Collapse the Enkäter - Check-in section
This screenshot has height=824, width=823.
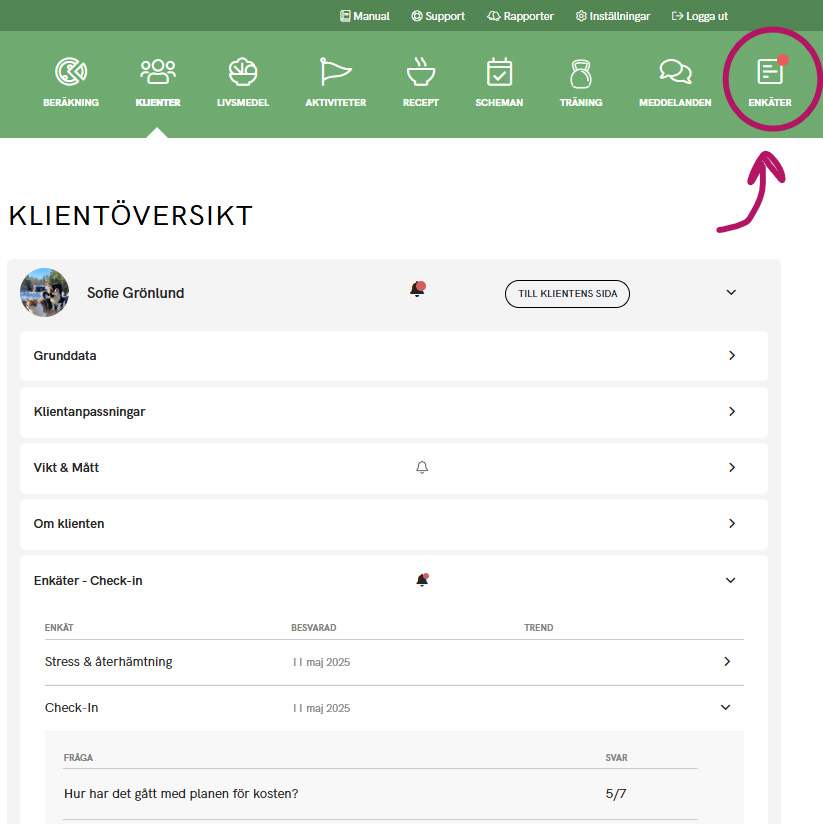[730, 581]
